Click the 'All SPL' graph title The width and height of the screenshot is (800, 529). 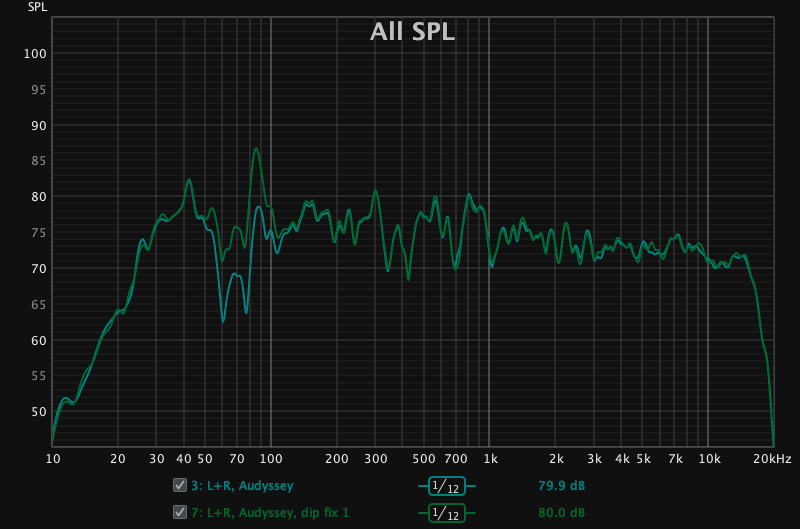(x=412, y=32)
